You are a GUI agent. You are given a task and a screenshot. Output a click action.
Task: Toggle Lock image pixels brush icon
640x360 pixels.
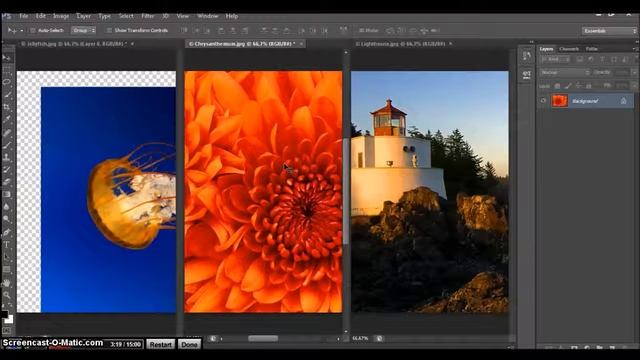tap(568, 86)
